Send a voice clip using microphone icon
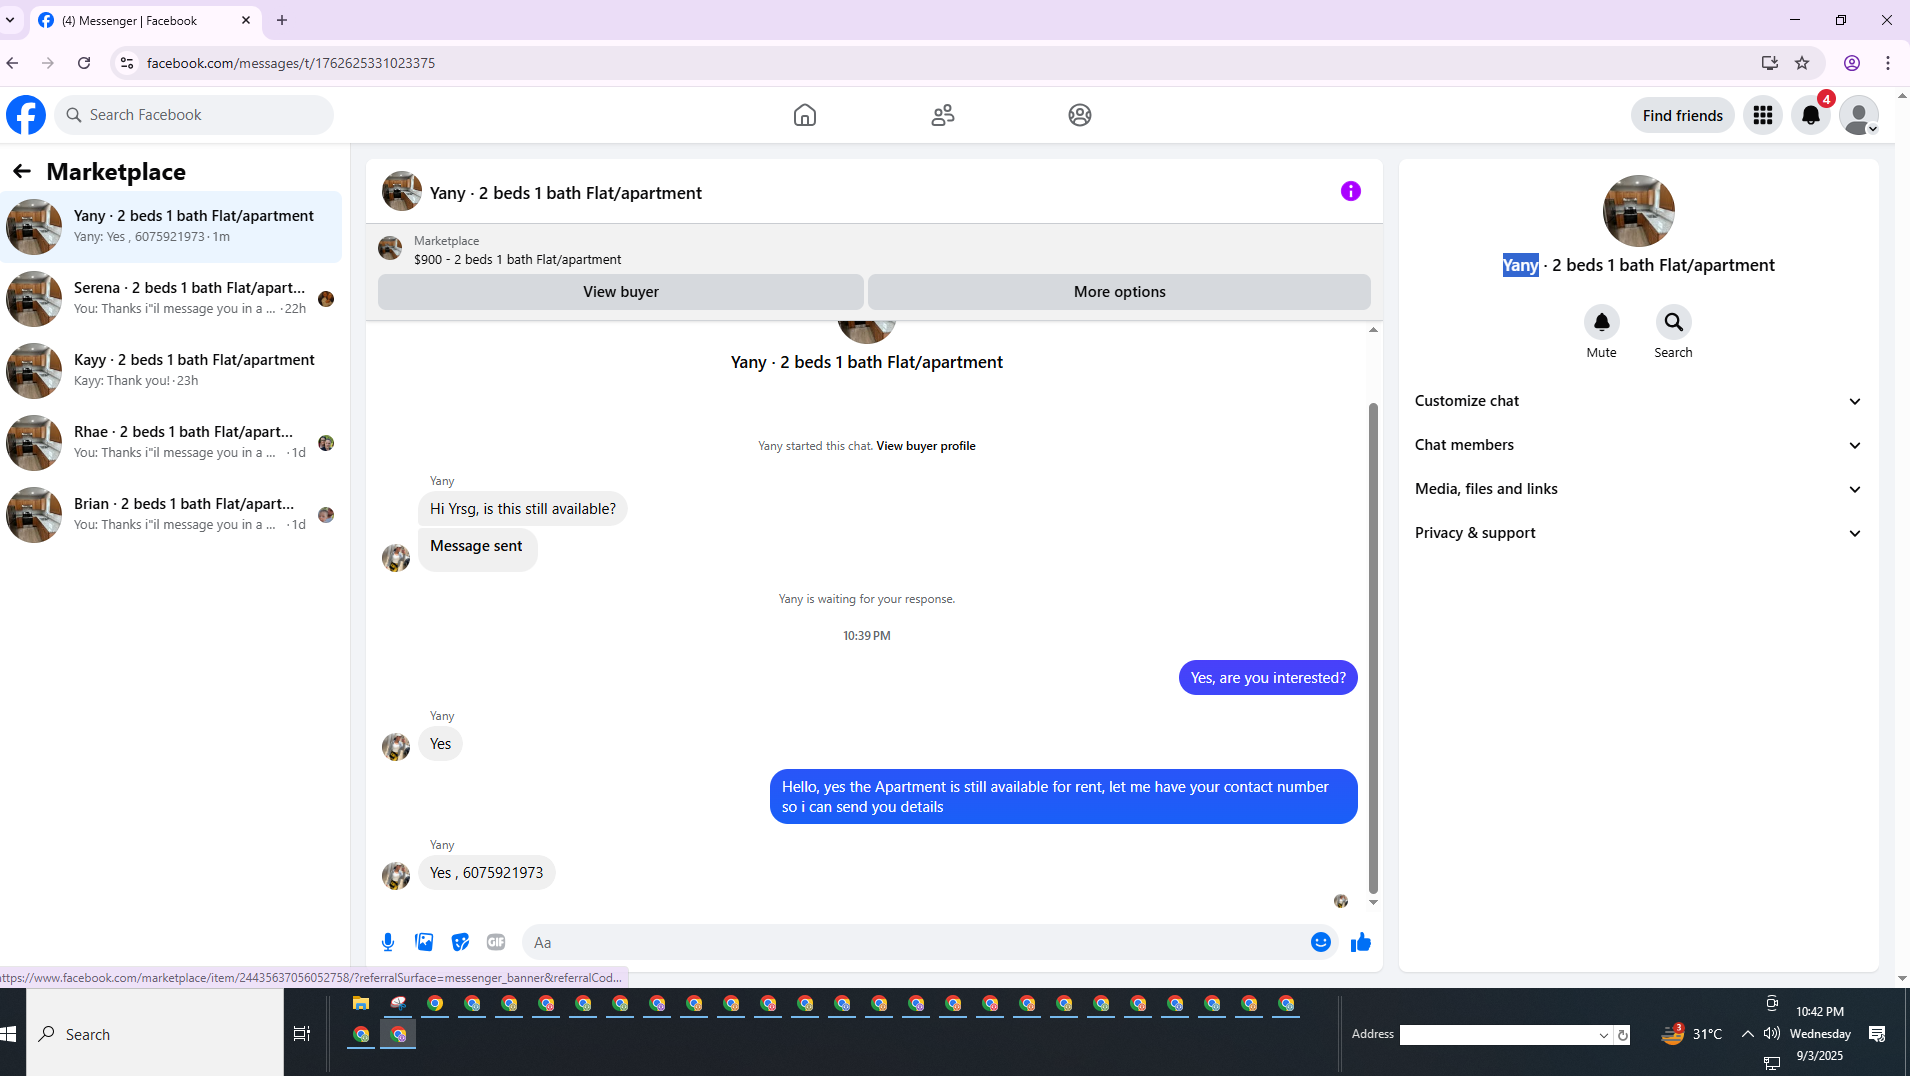Image resolution: width=1910 pixels, height=1076 pixels. click(x=388, y=942)
